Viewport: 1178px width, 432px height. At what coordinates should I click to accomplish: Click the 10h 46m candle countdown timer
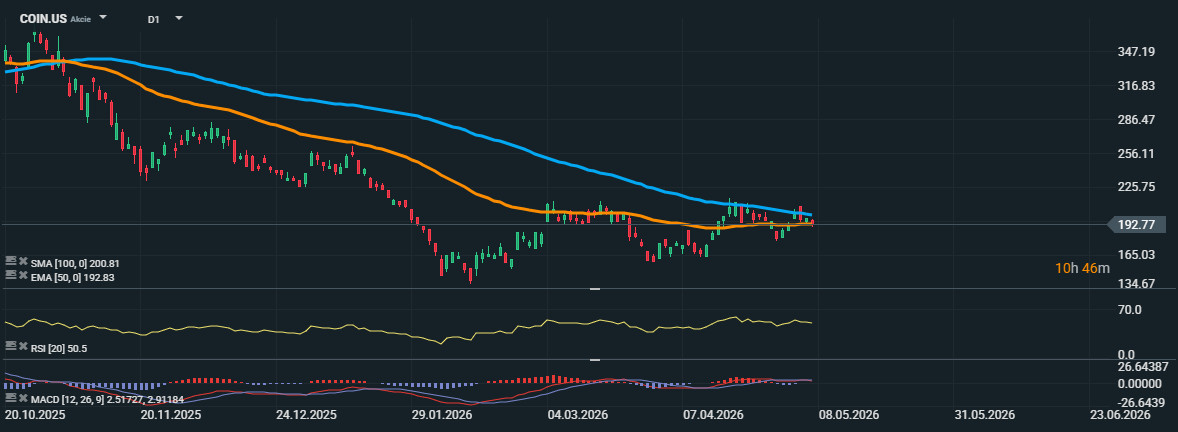point(1082,267)
